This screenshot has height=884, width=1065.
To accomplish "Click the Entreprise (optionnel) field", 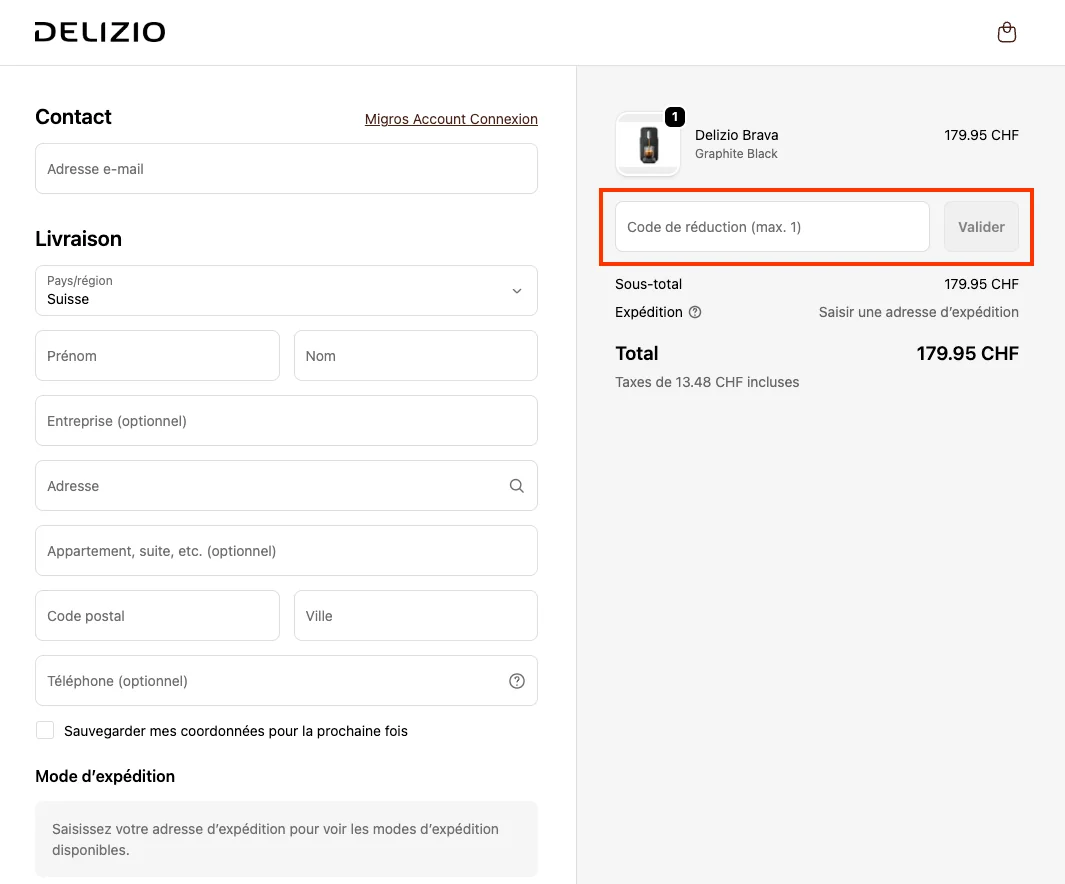I will click(286, 420).
